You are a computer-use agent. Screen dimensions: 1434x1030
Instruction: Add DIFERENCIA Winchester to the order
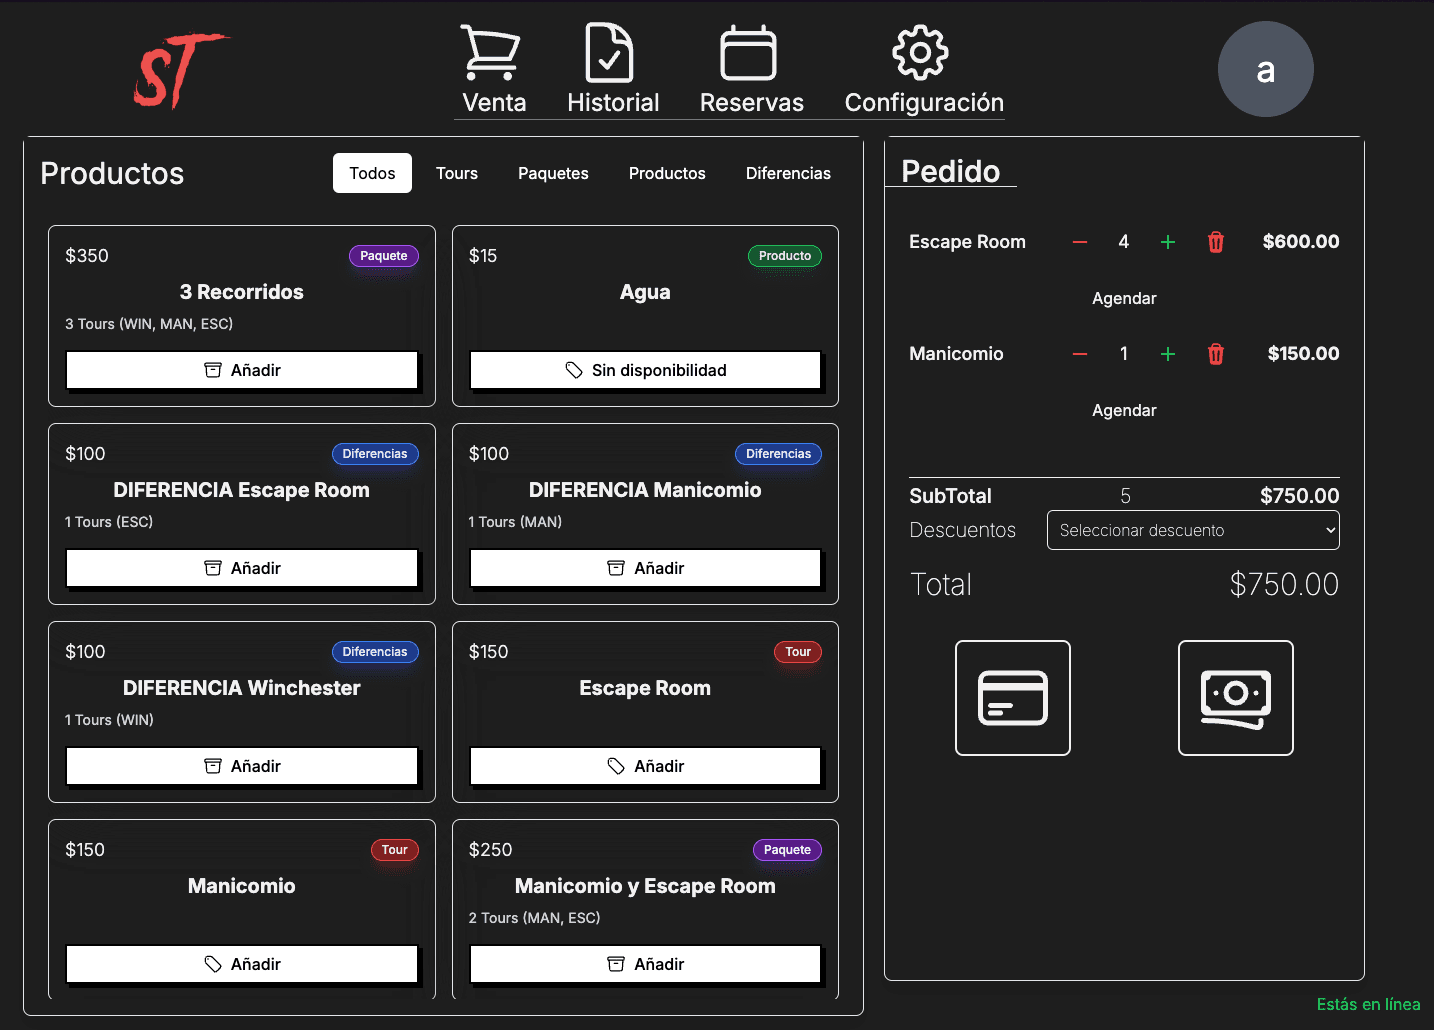241,765
